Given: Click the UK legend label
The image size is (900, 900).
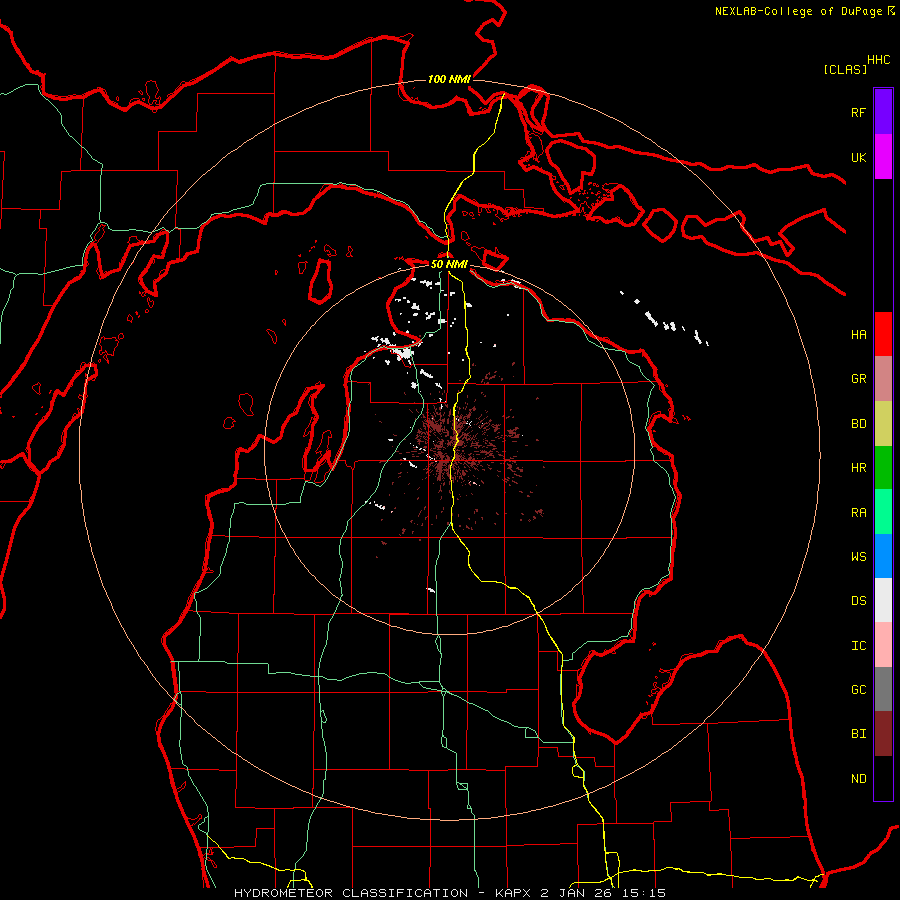Looking at the screenshot, I should coord(858,157).
